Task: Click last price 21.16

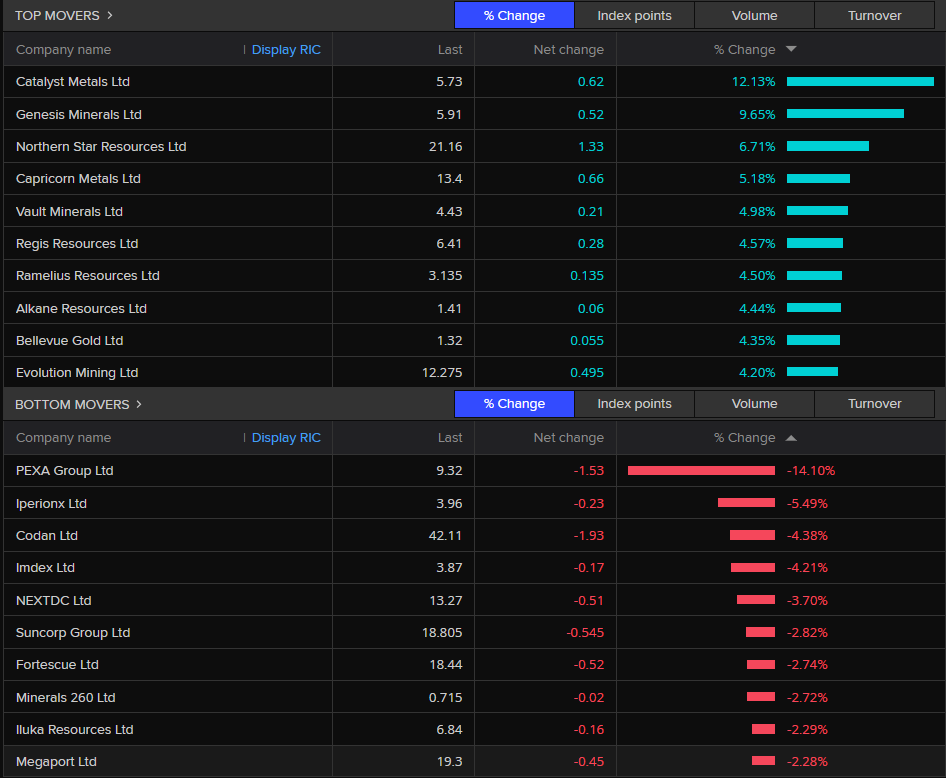Action: pyautogui.click(x=445, y=147)
